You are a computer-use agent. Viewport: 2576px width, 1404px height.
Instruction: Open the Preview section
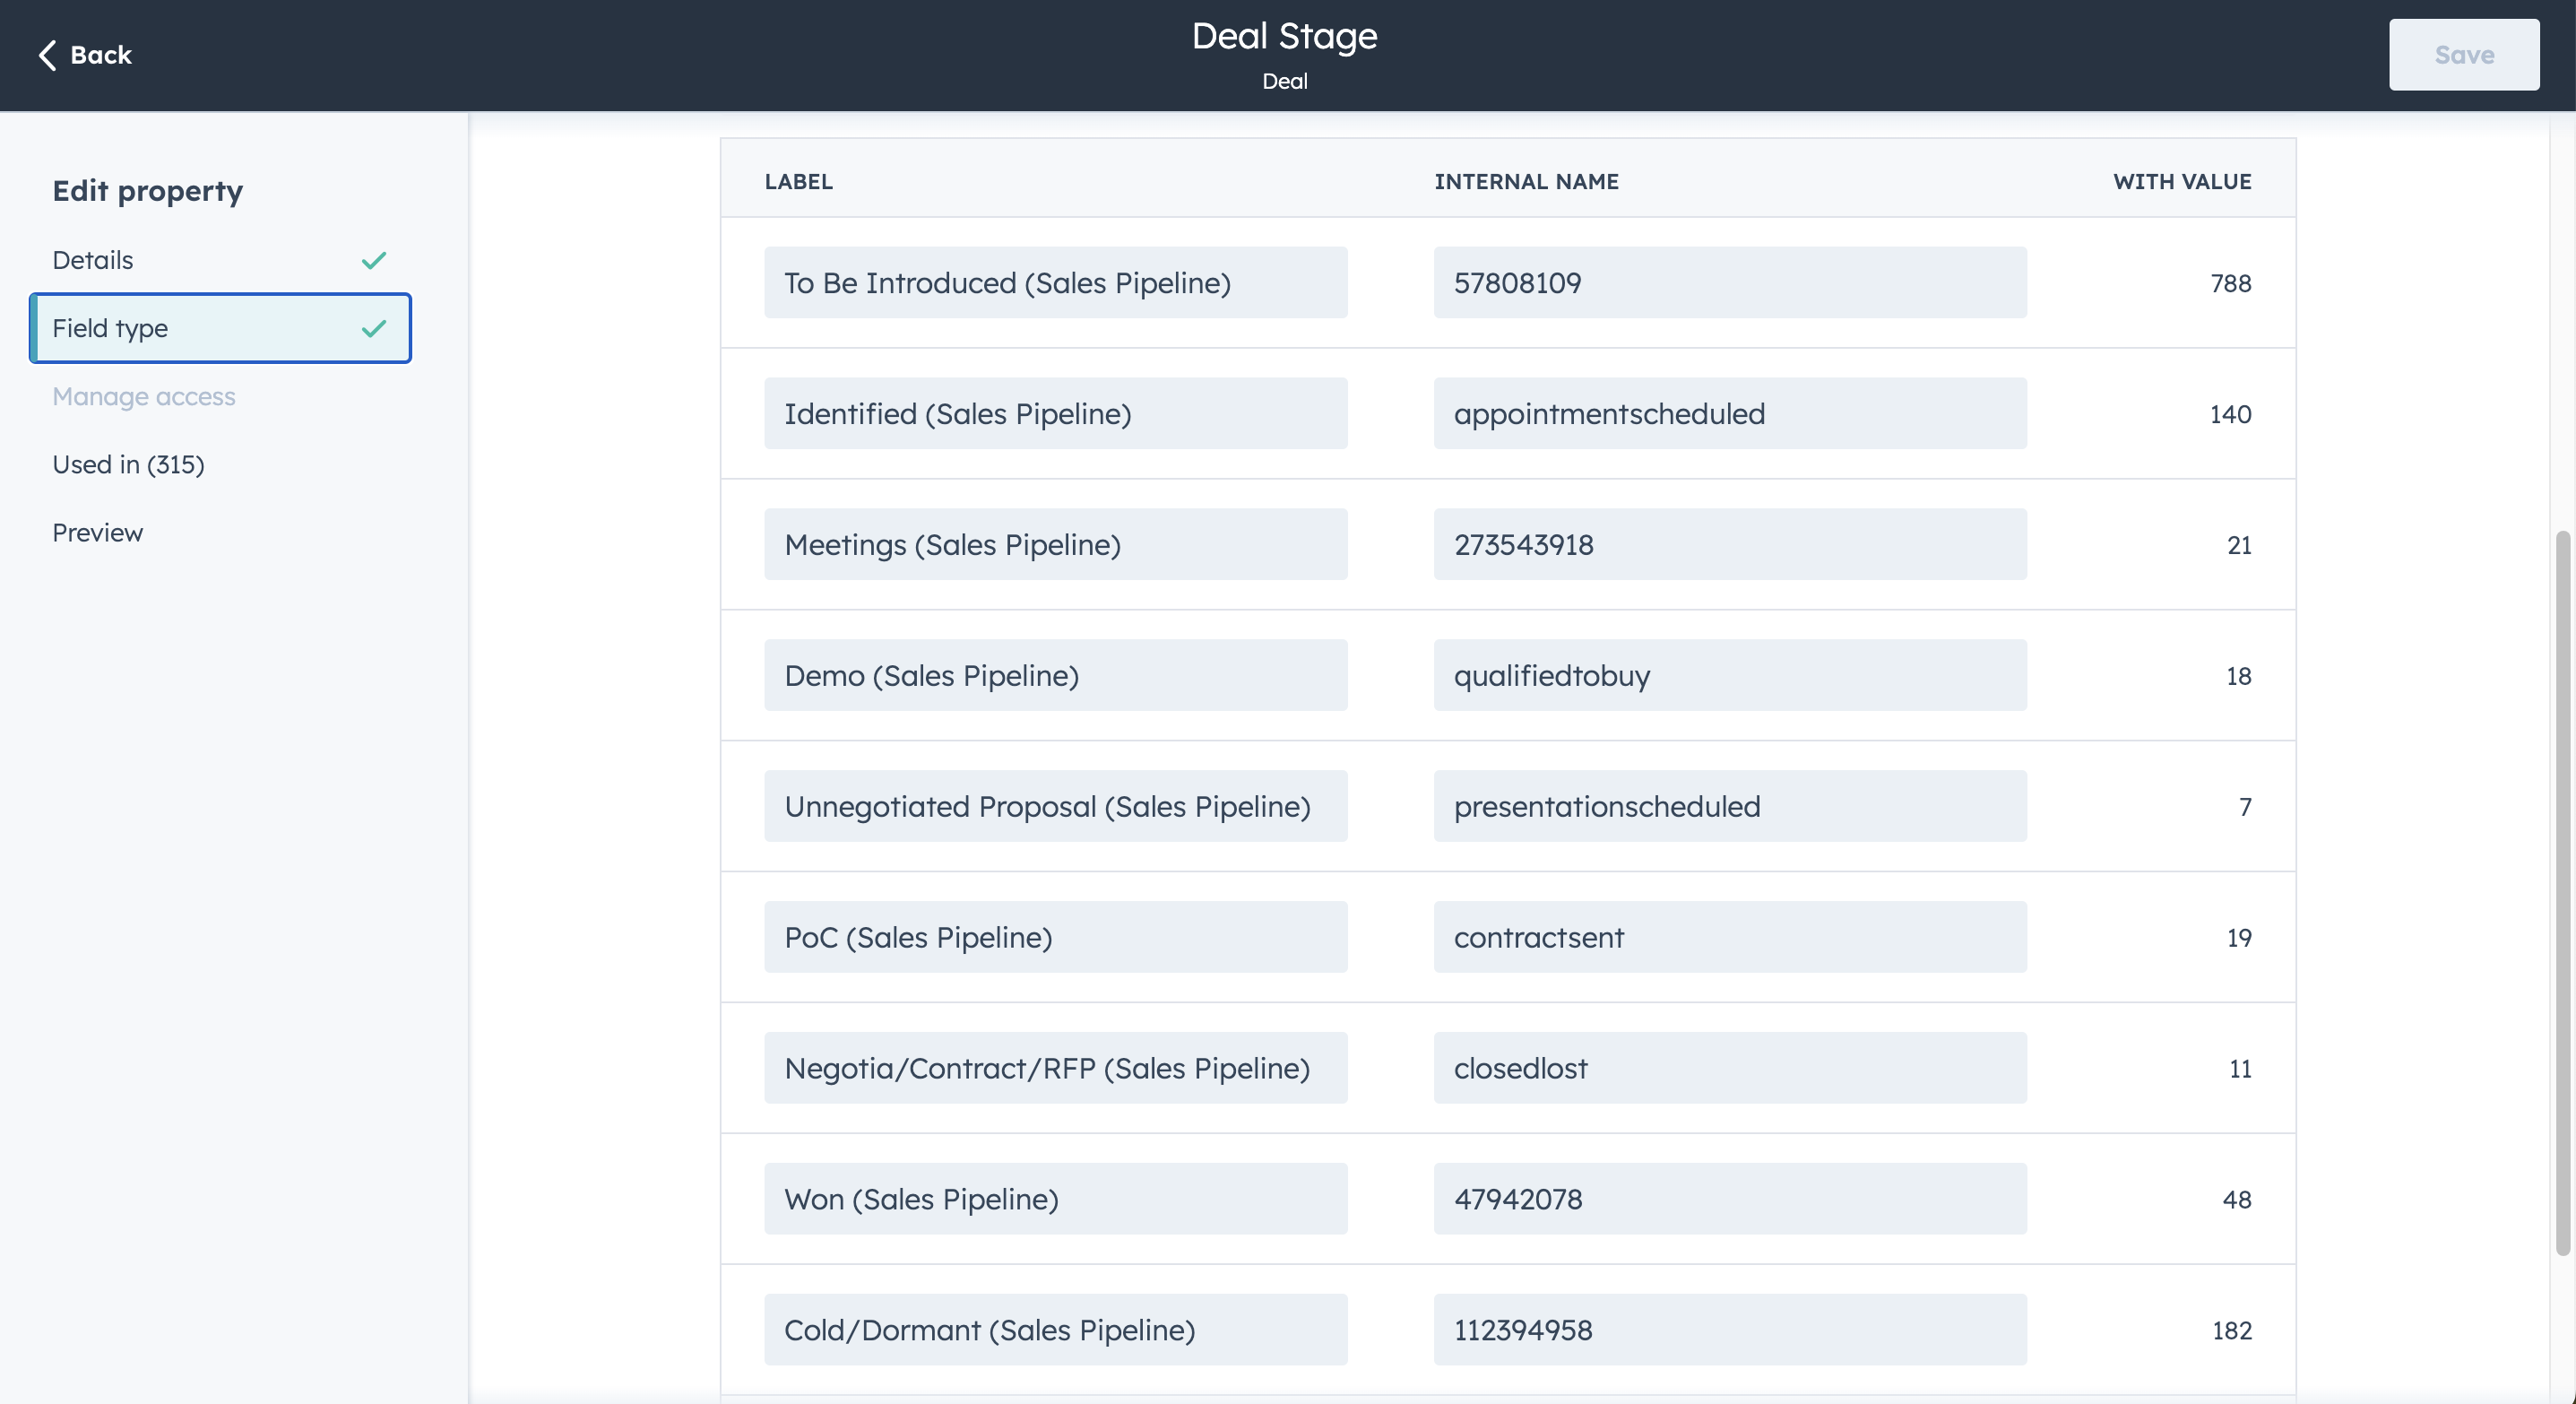pyautogui.click(x=97, y=532)
